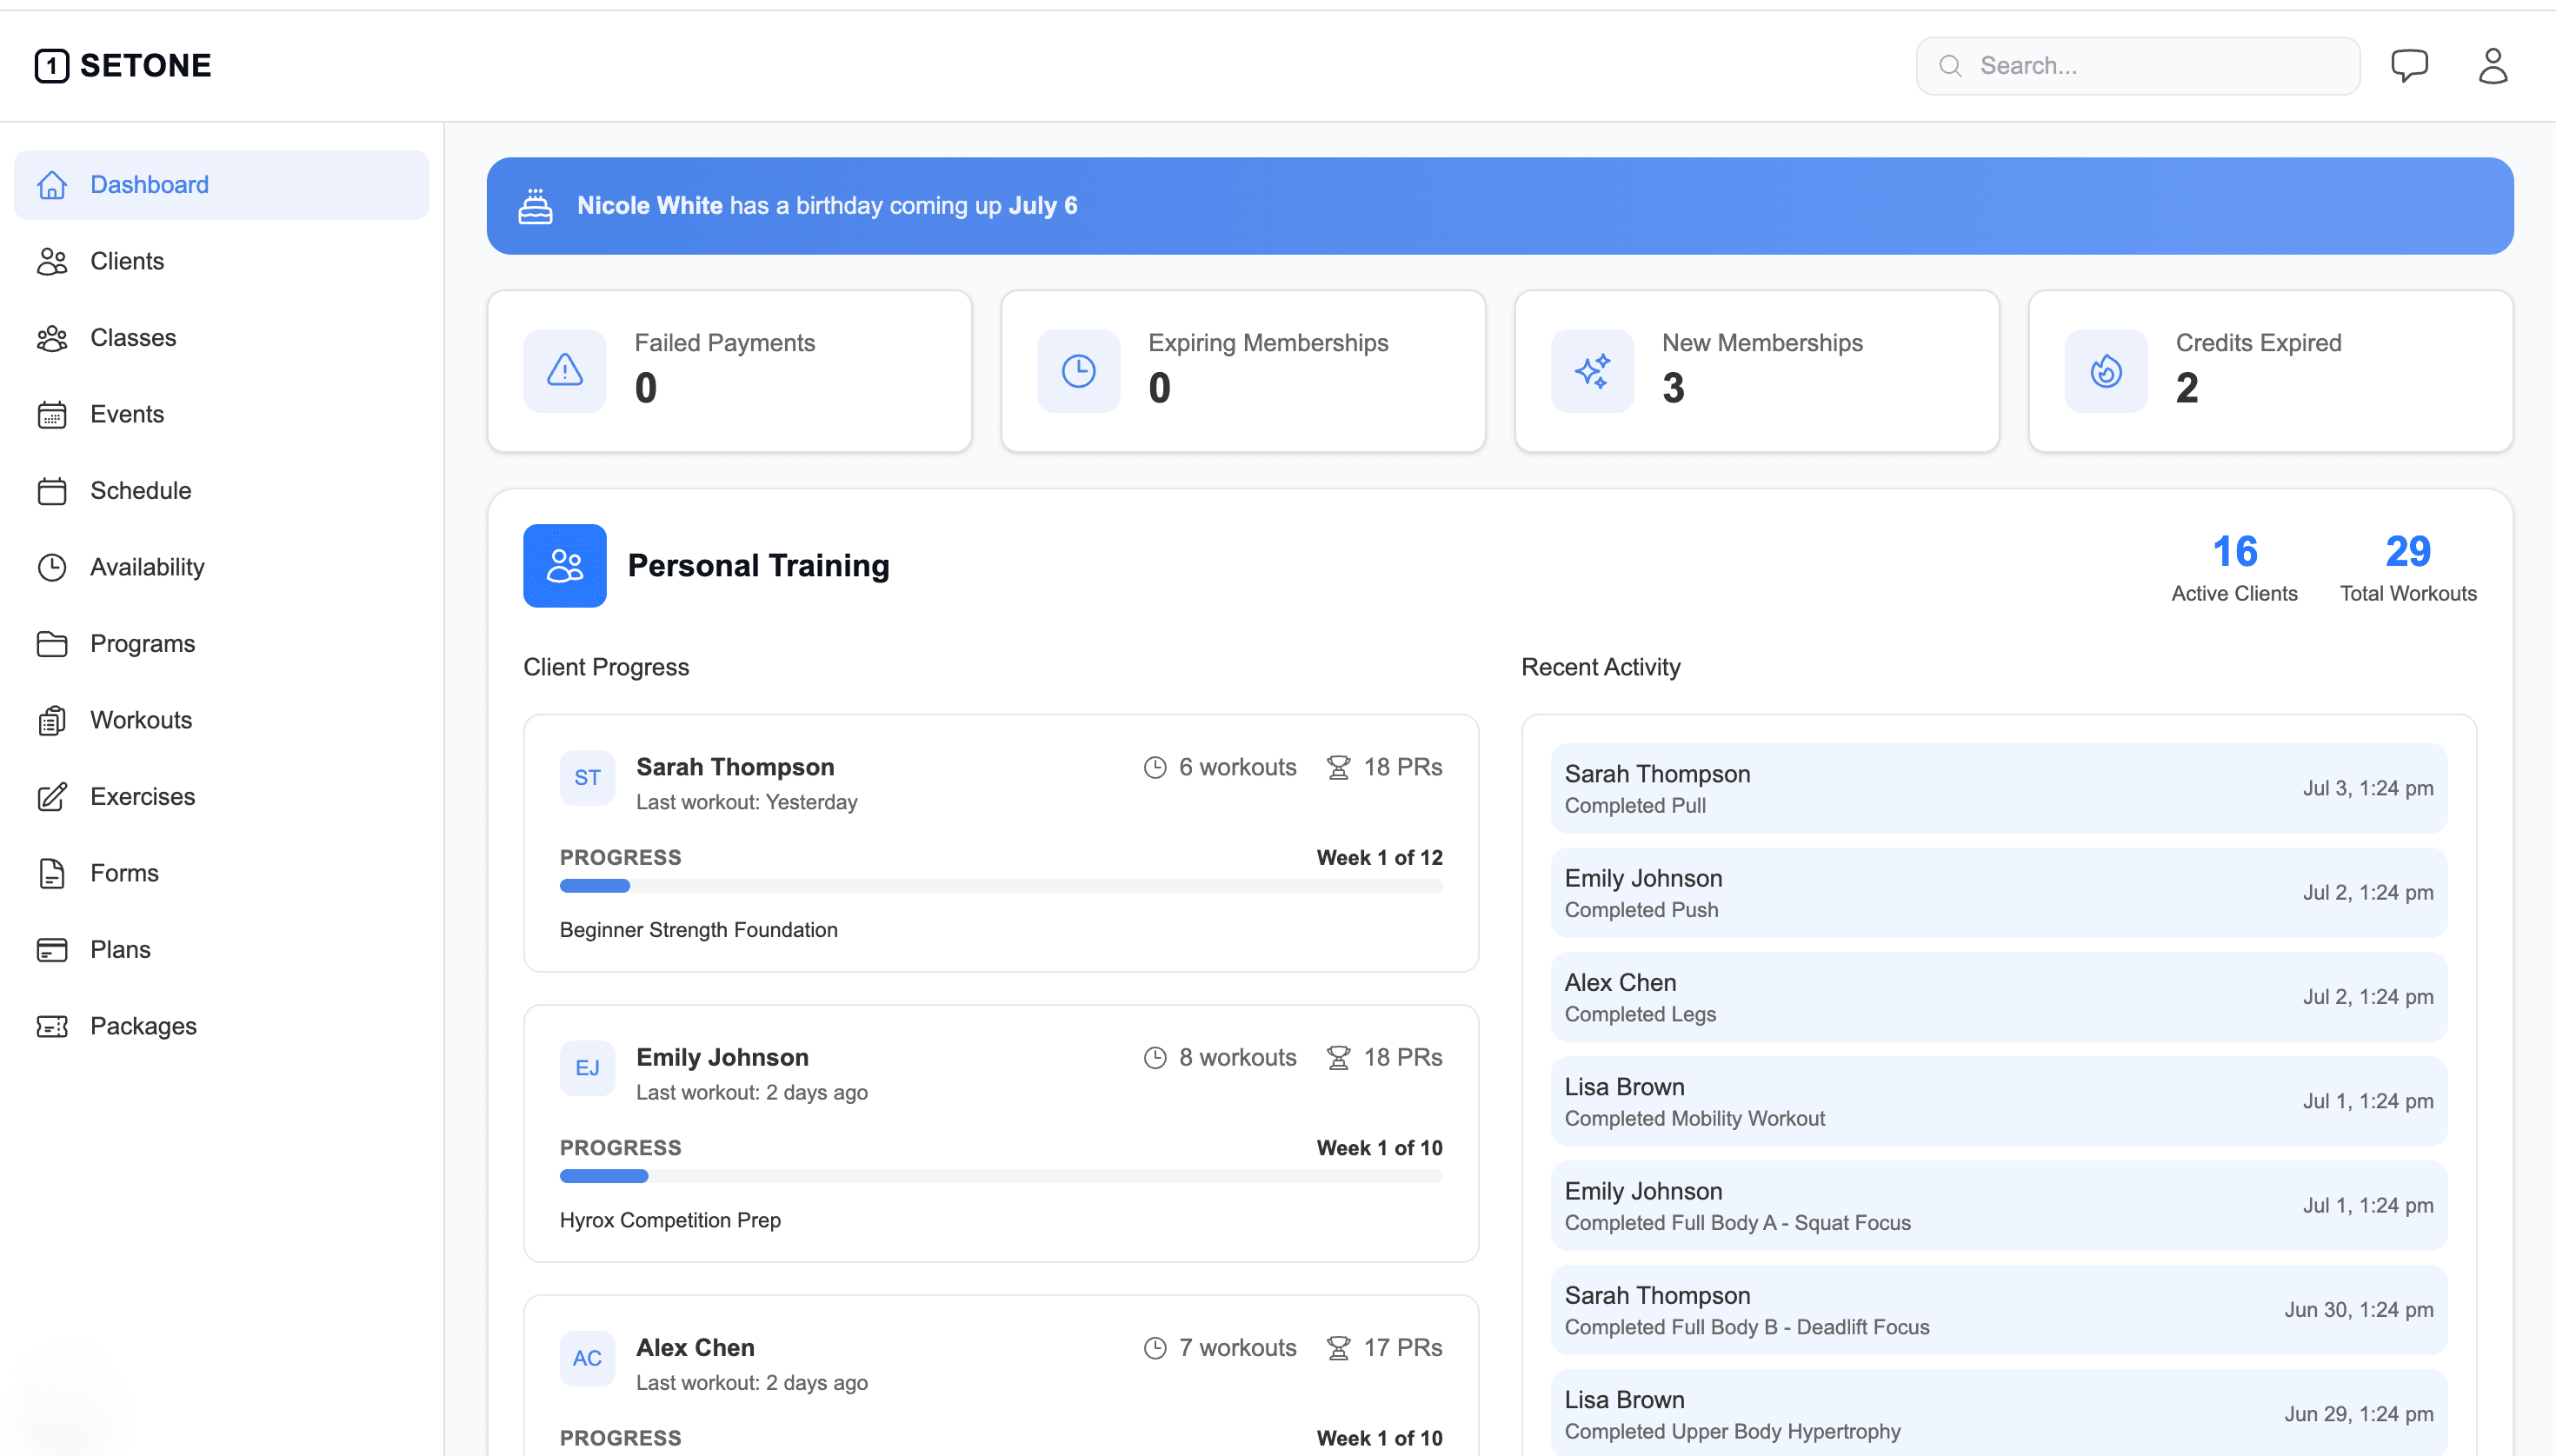The height and width of the screenshot is (1456, 2556).
Task: Click the Personal Training blue people icon
Action: [565, 566]
